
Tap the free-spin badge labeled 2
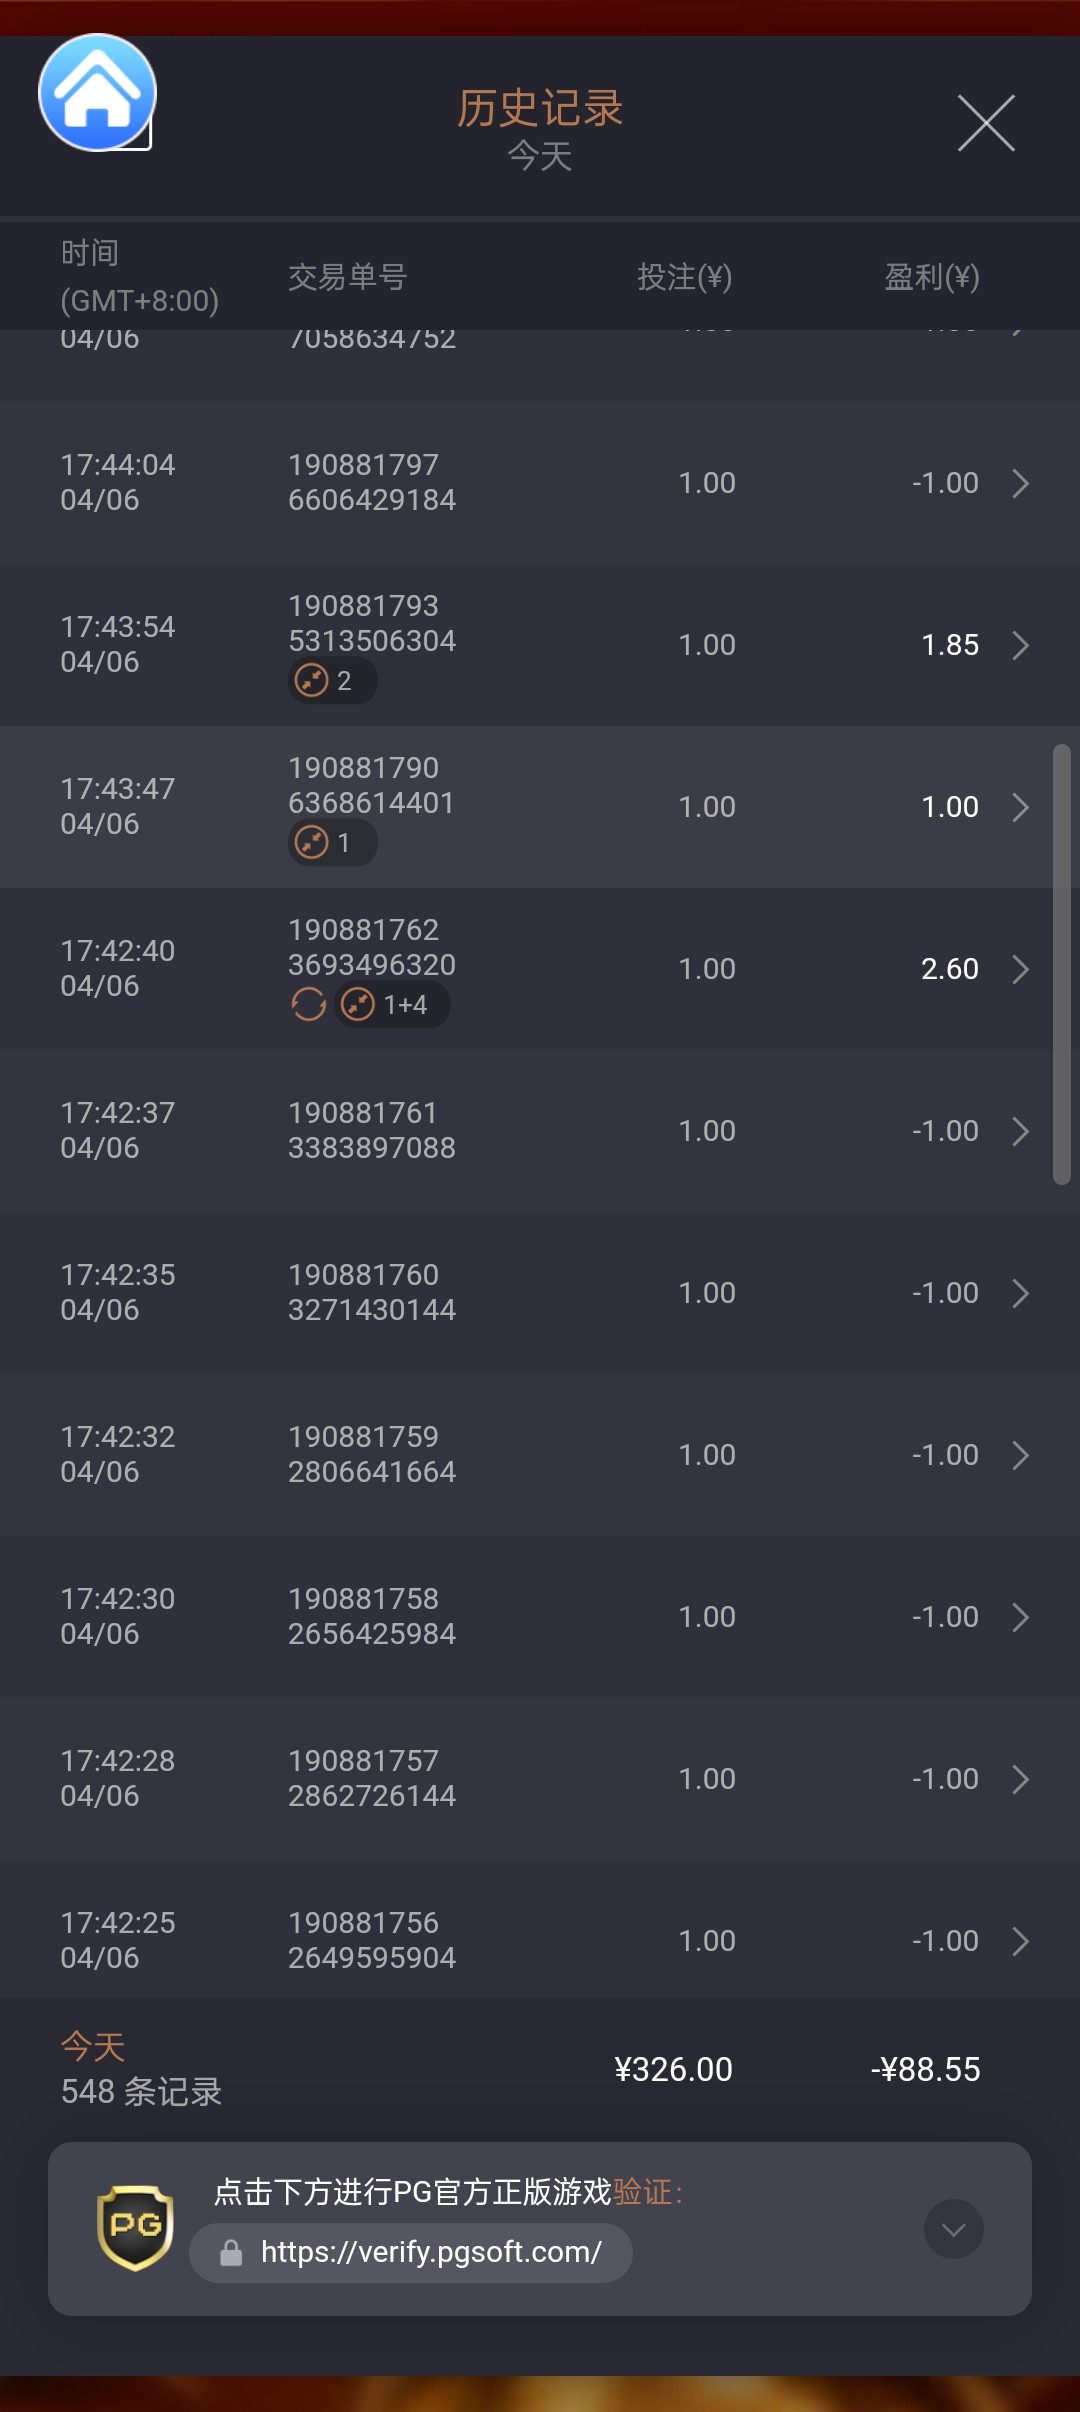(x=332, y=681)
